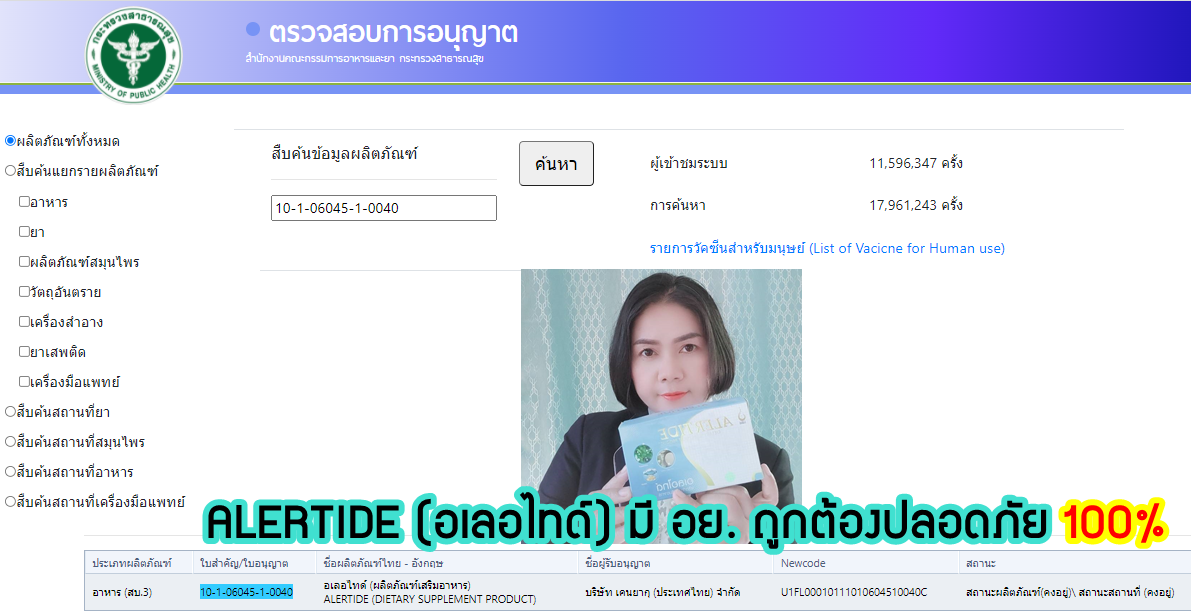Check the วัตถุอันตราย checkbox
This screenshot has height=616, width=1191.
coord(24,292)
